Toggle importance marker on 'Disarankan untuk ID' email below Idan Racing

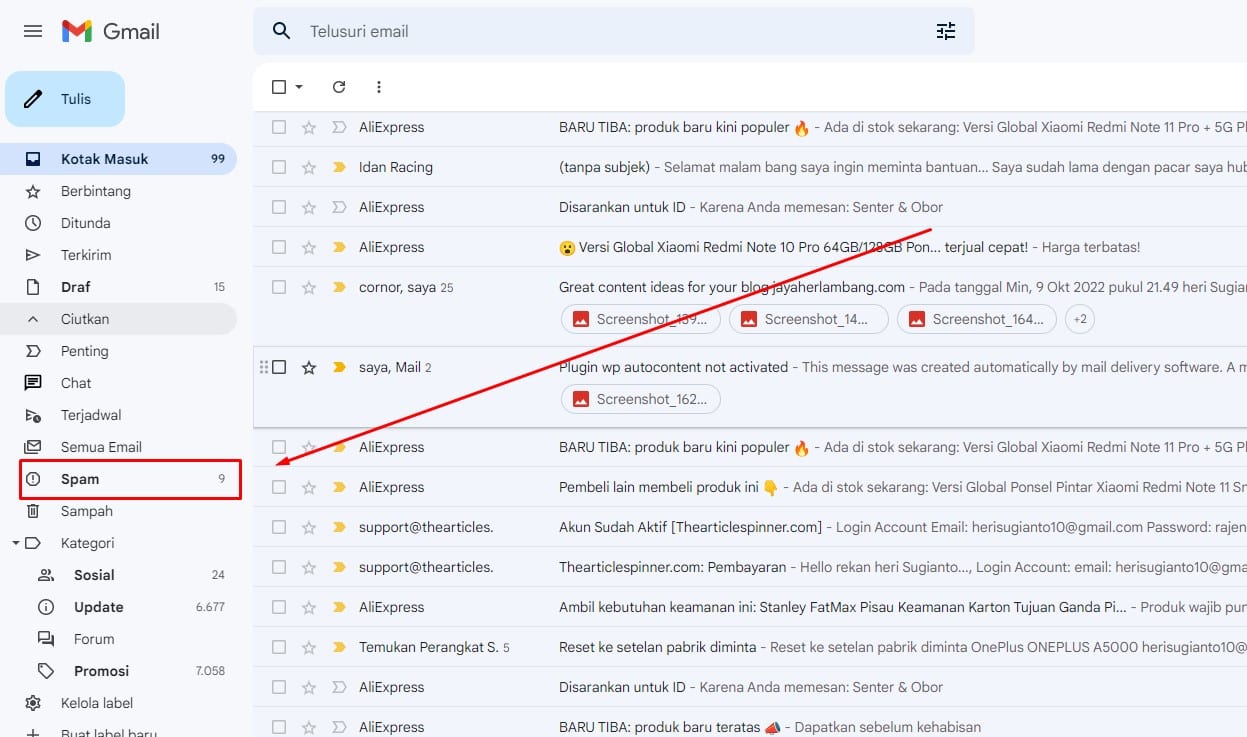[339, 207]
